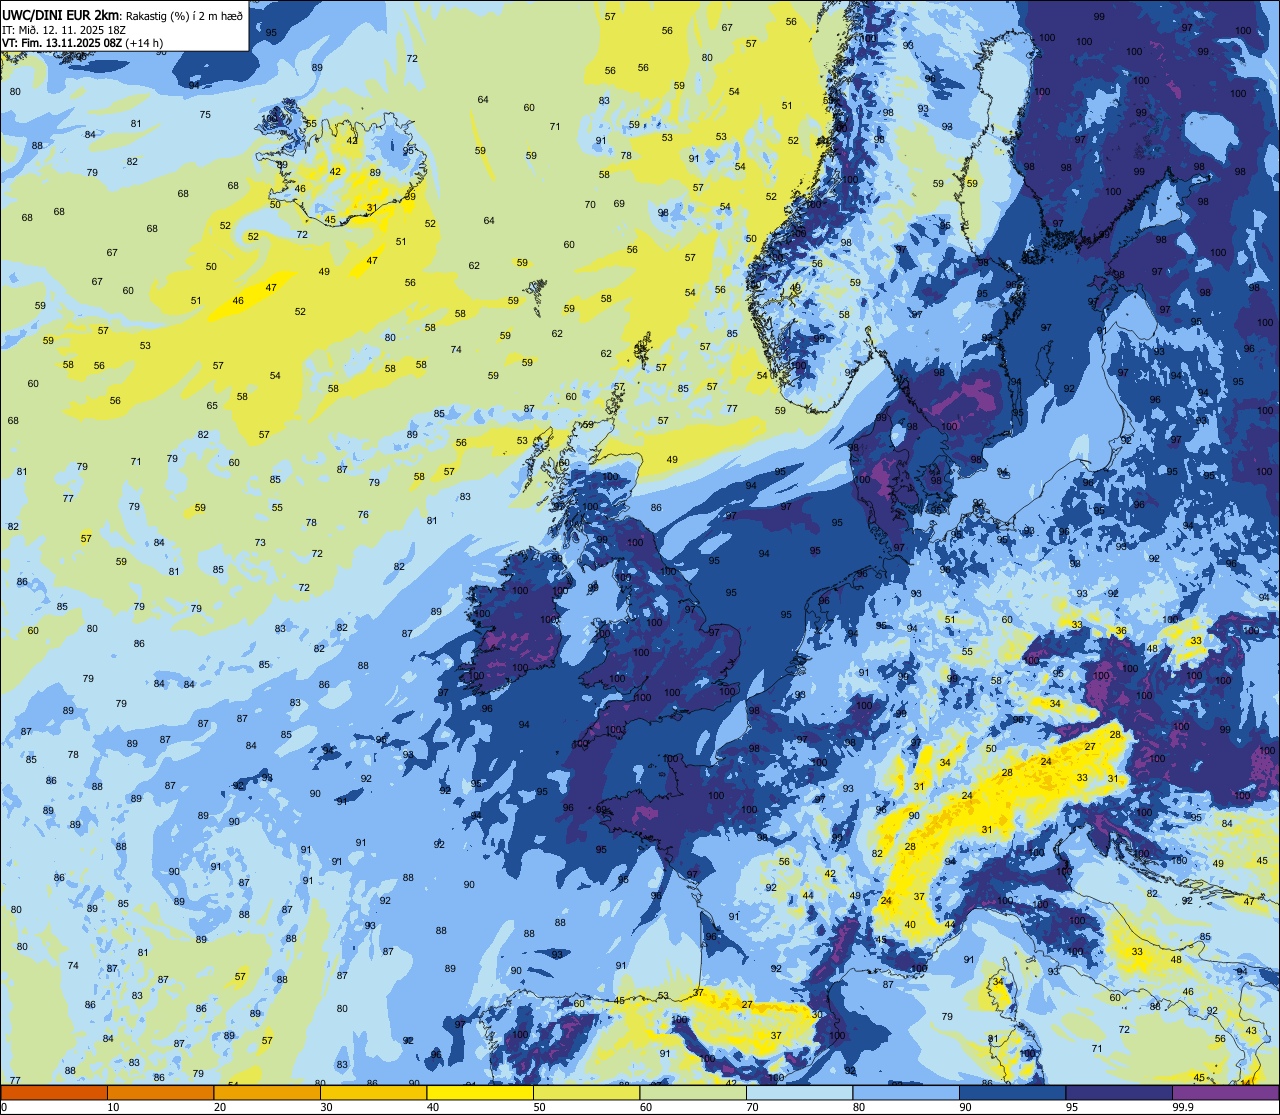The width and height of the screenshot is (1280, 1115).
Task: Click the 0–10% dark orange legend swatch
Action: point(54,1092)
